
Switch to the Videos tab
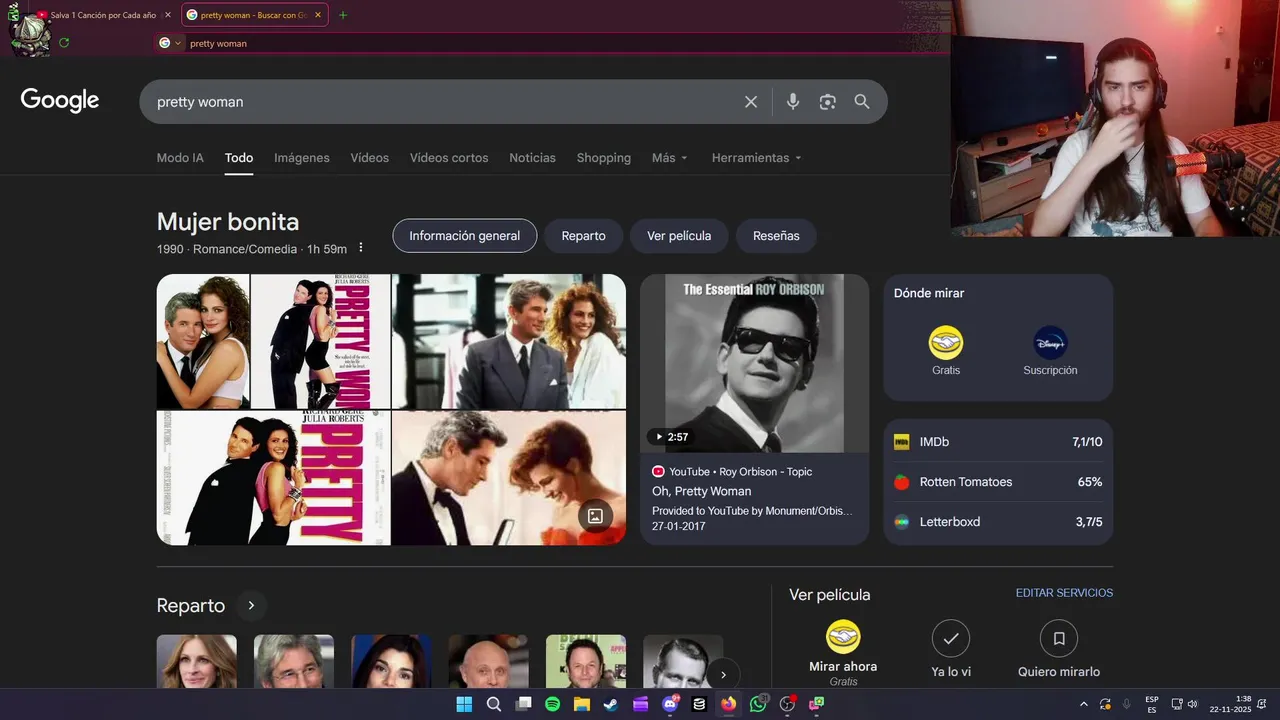pyautogui.click(x=369, y=158)
